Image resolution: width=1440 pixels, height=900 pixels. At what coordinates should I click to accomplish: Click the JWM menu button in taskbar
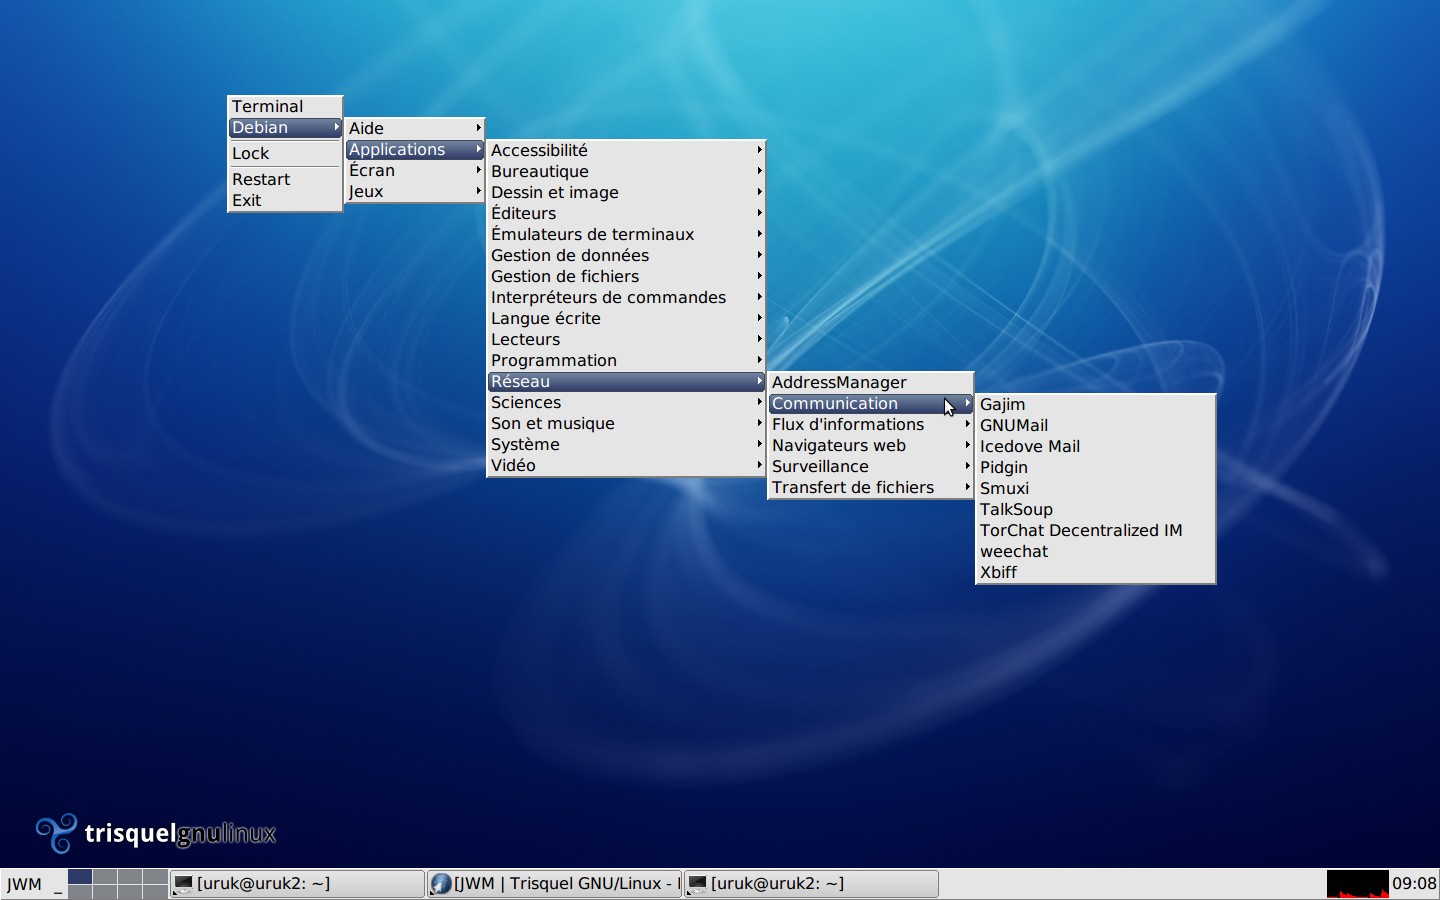pos(25,884)
